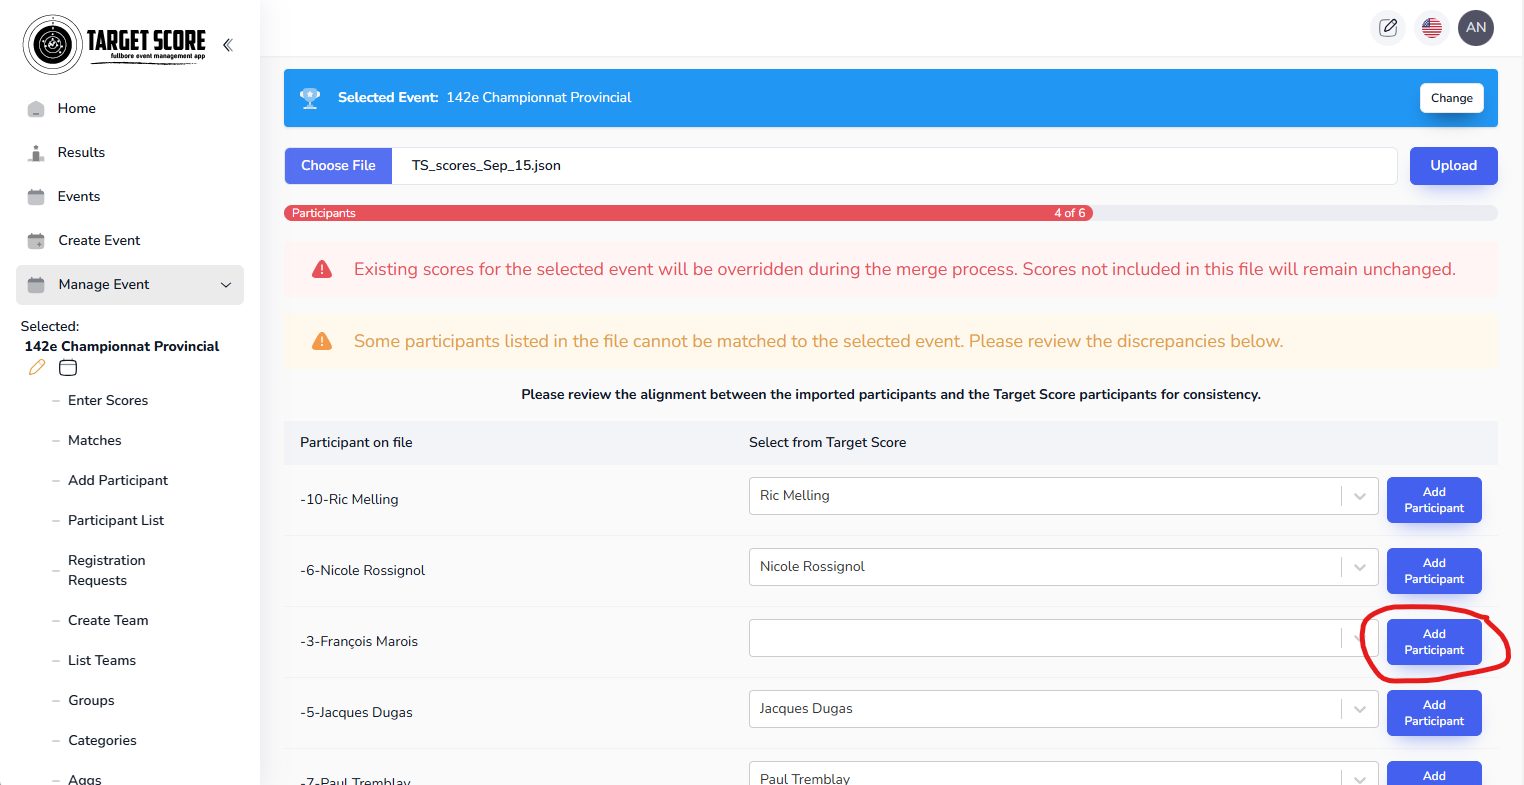Open the Nicole Rossignol dropdown
This screenshot has height=785, width=1524.
pyautogui.click(x=1063, y=567)
